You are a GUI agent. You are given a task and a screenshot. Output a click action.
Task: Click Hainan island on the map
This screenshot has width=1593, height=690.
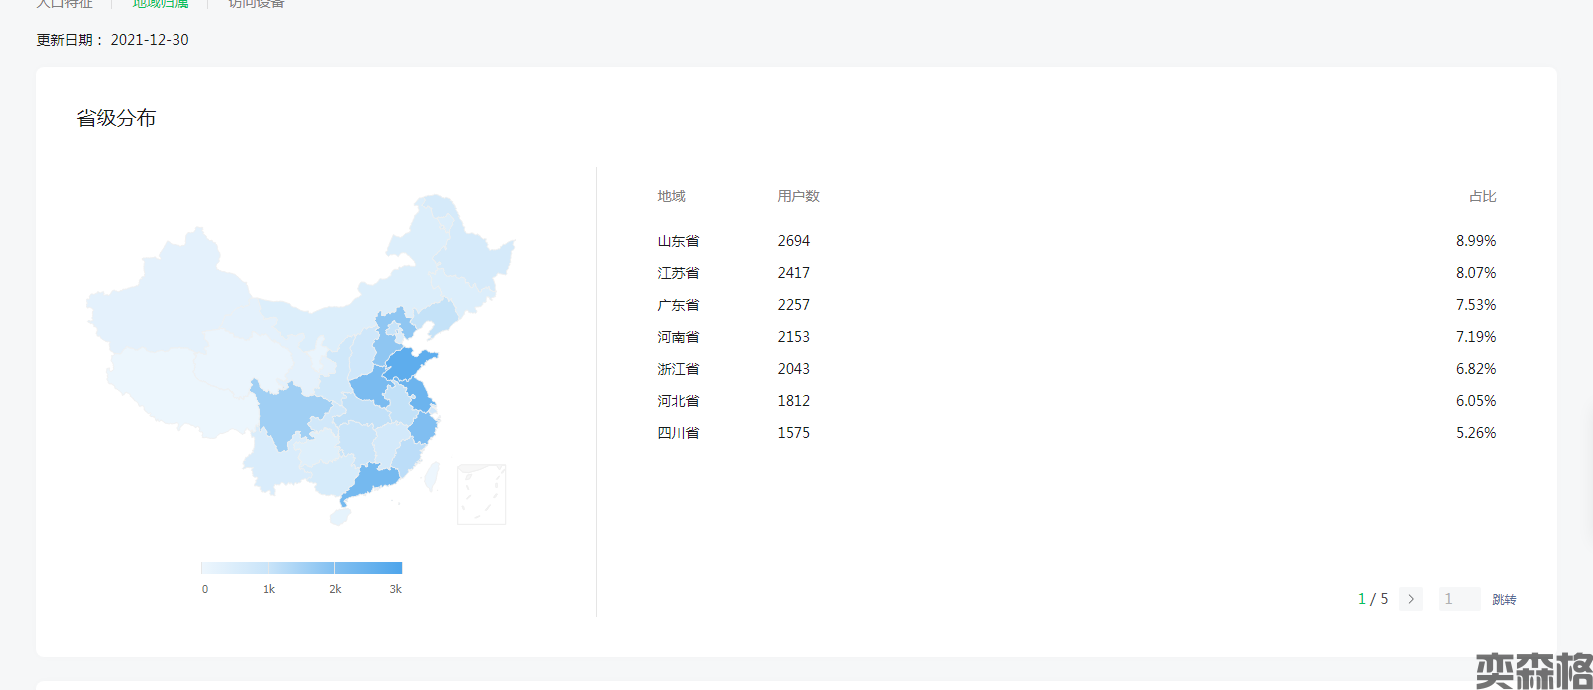pyautogui.click(x=340, y=518)
